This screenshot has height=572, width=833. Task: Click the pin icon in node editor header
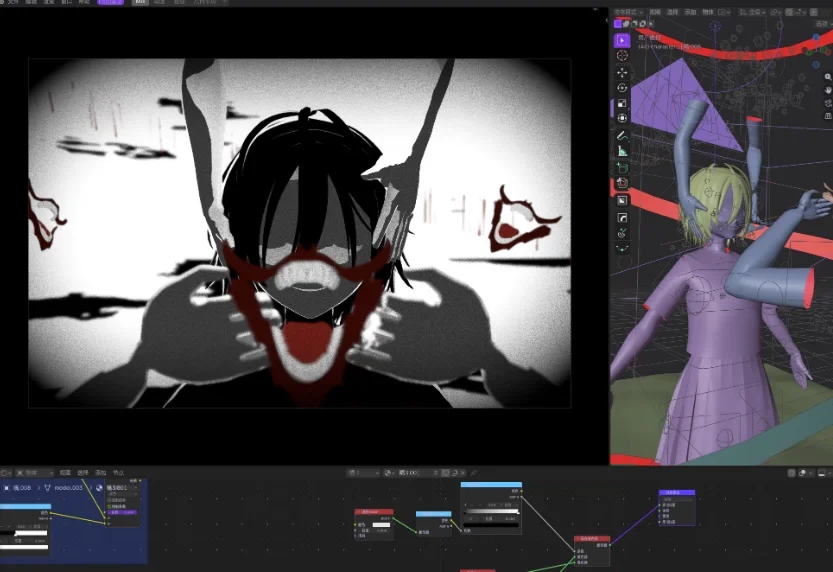(473, 473)
